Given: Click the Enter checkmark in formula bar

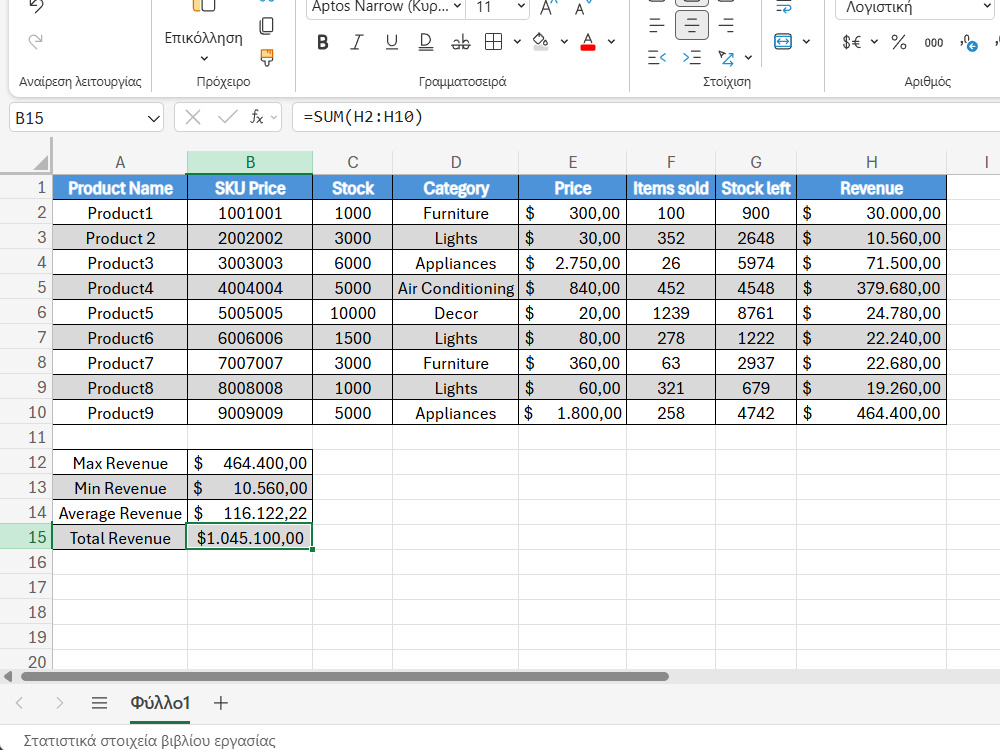Looking at the screenshot, I should (227, 117).
